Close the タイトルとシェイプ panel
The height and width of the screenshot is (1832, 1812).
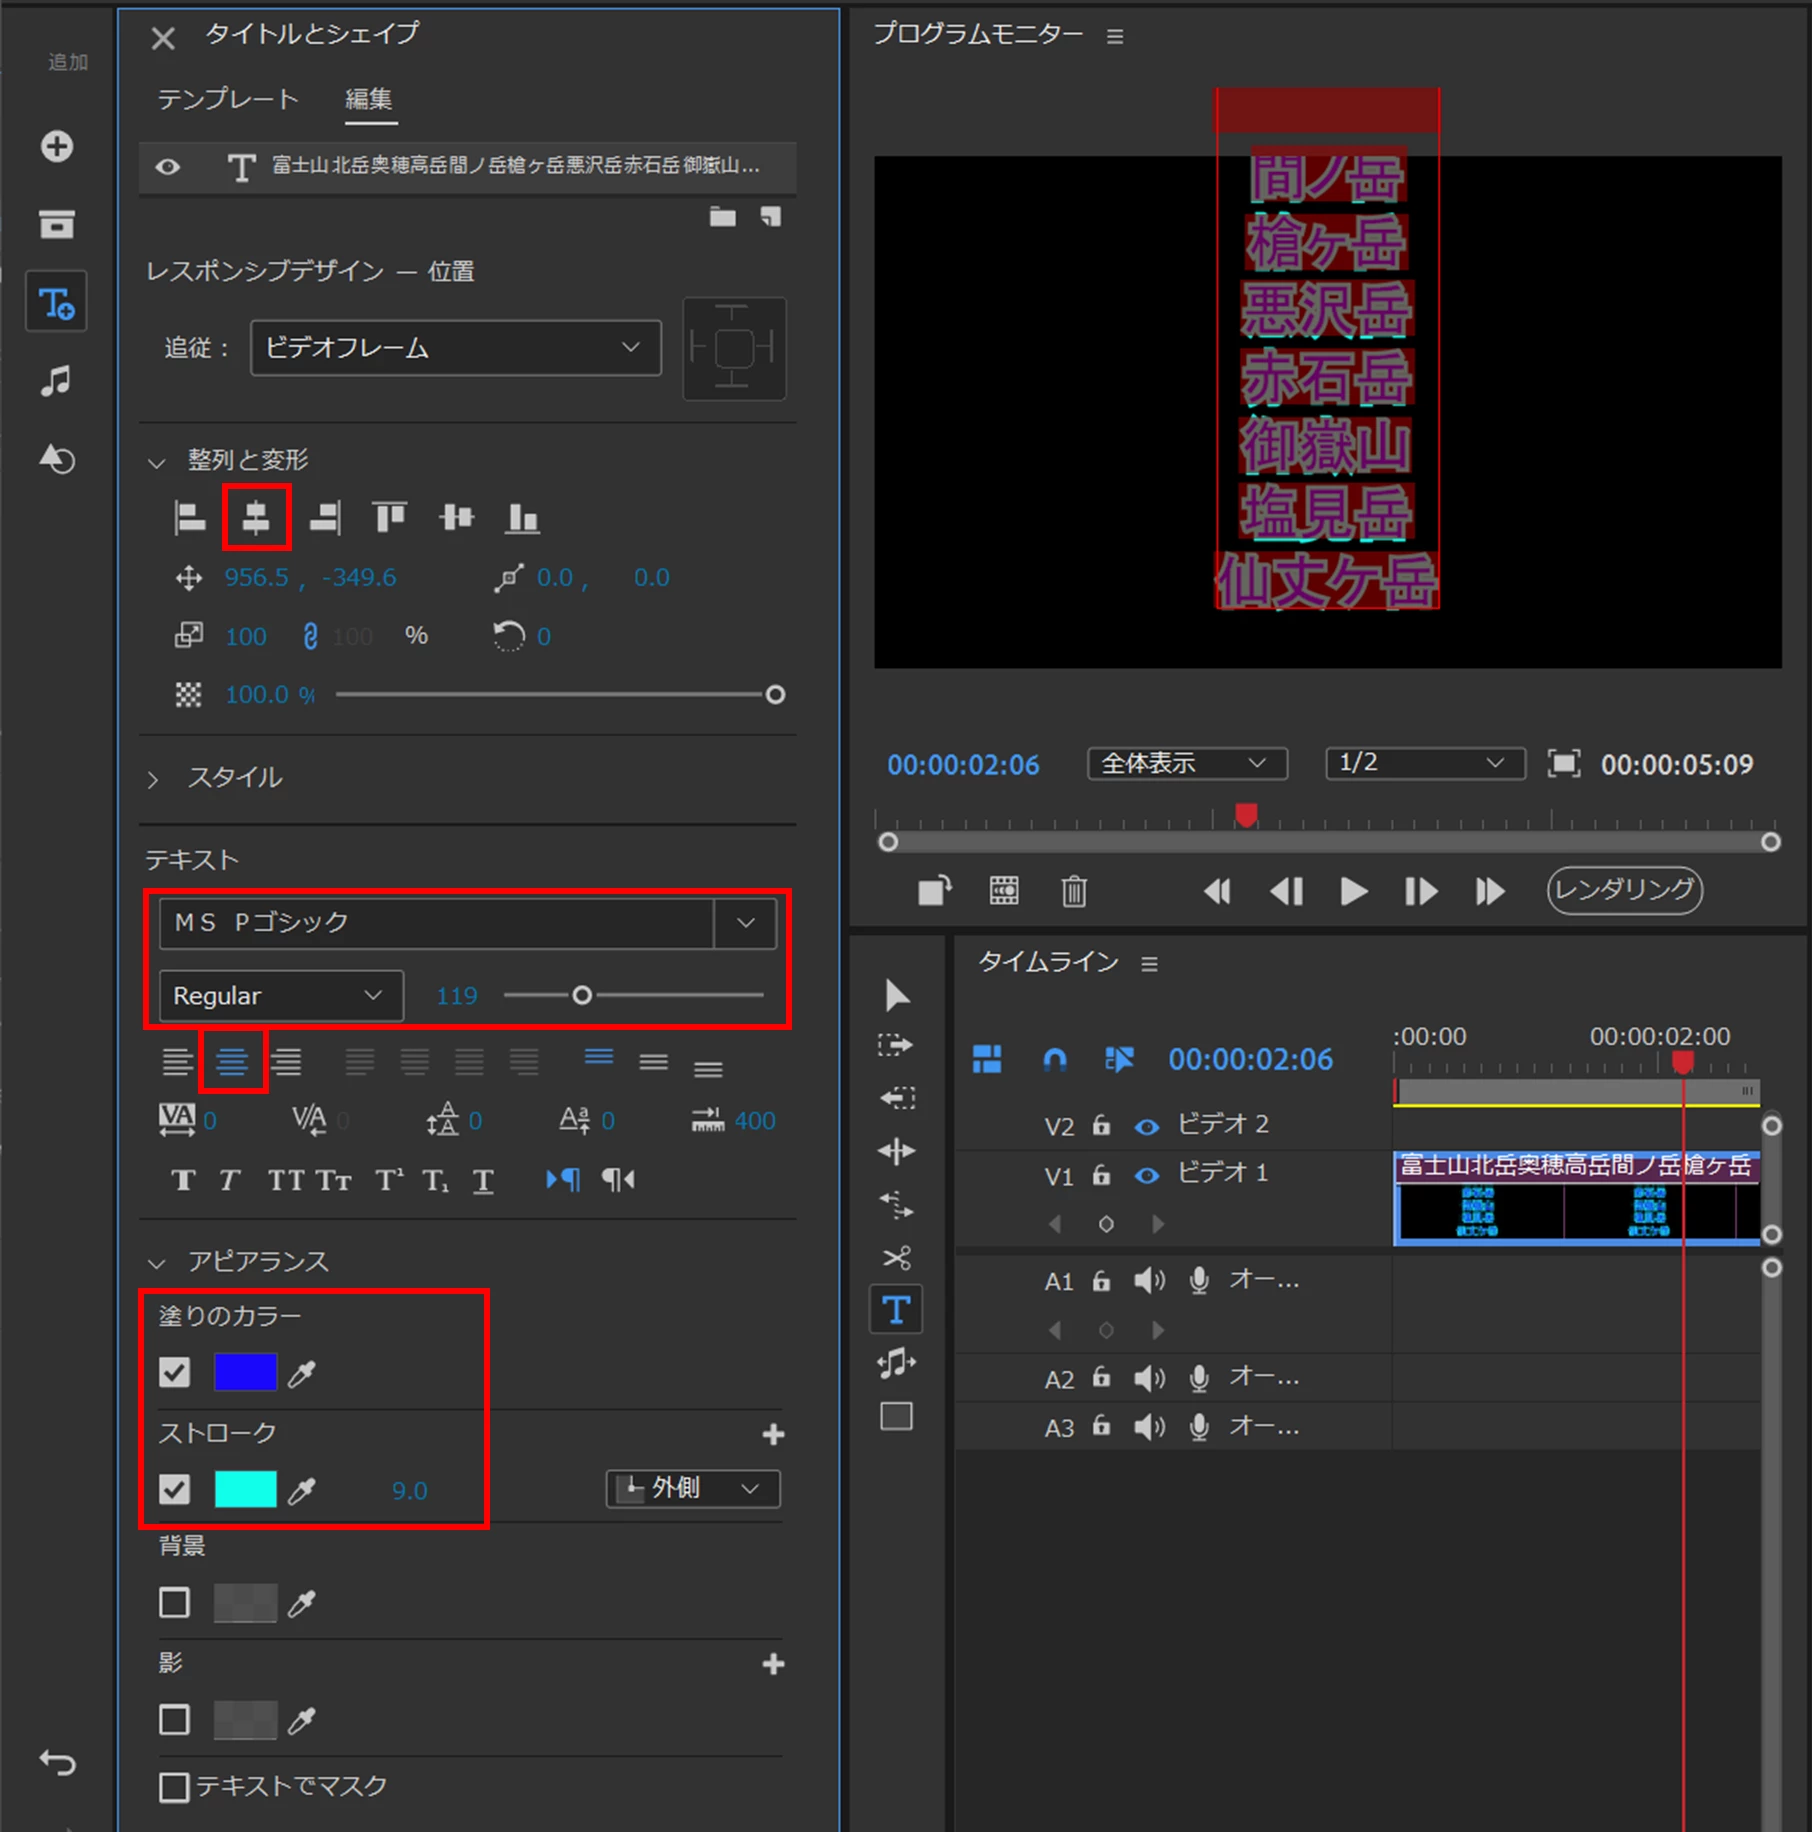pos(162,38)
